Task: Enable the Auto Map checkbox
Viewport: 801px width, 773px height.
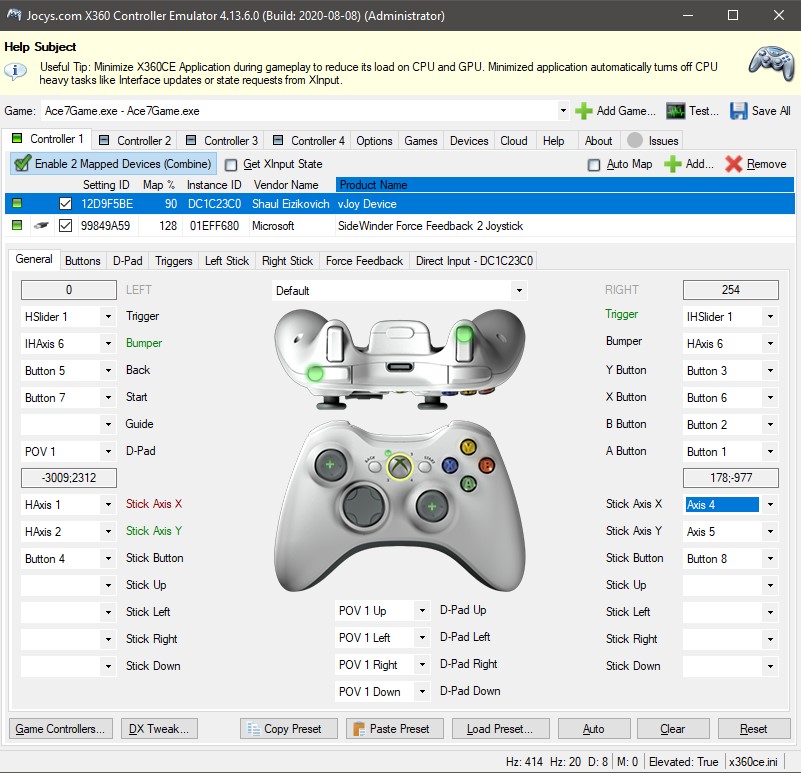Action: tap(594, 165)
